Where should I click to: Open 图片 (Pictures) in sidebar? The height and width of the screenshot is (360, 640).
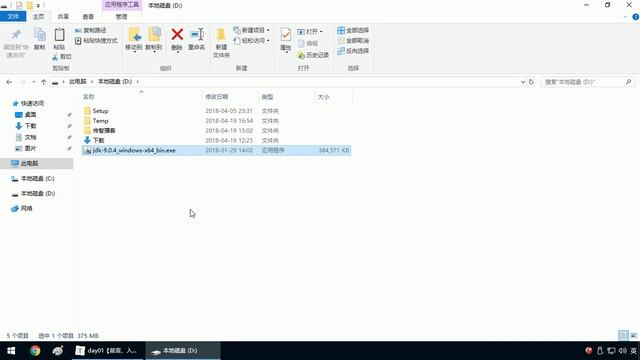pyautogui.click(x=30, y=148)
